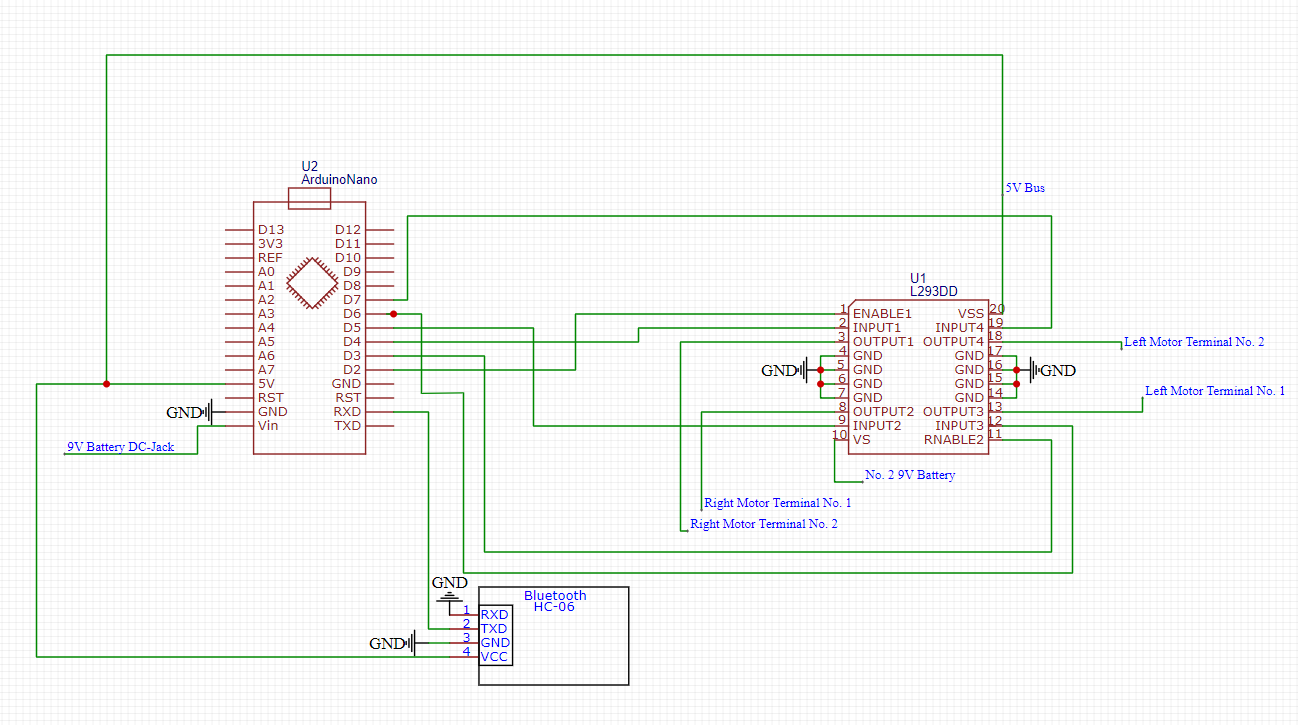The height and width of the screenshot is (725, 1298).
Task: Select the L293DD component name
Action: tap(933, 291)
